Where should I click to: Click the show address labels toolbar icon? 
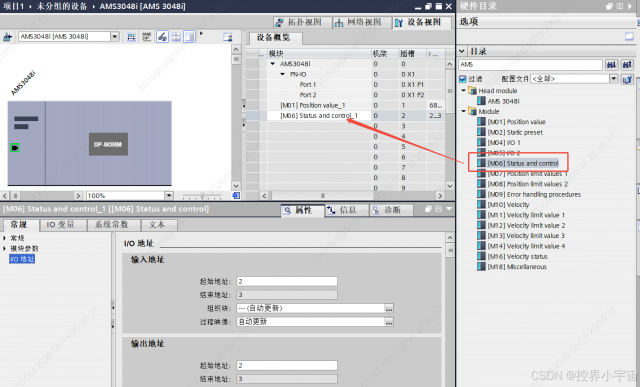131,37
